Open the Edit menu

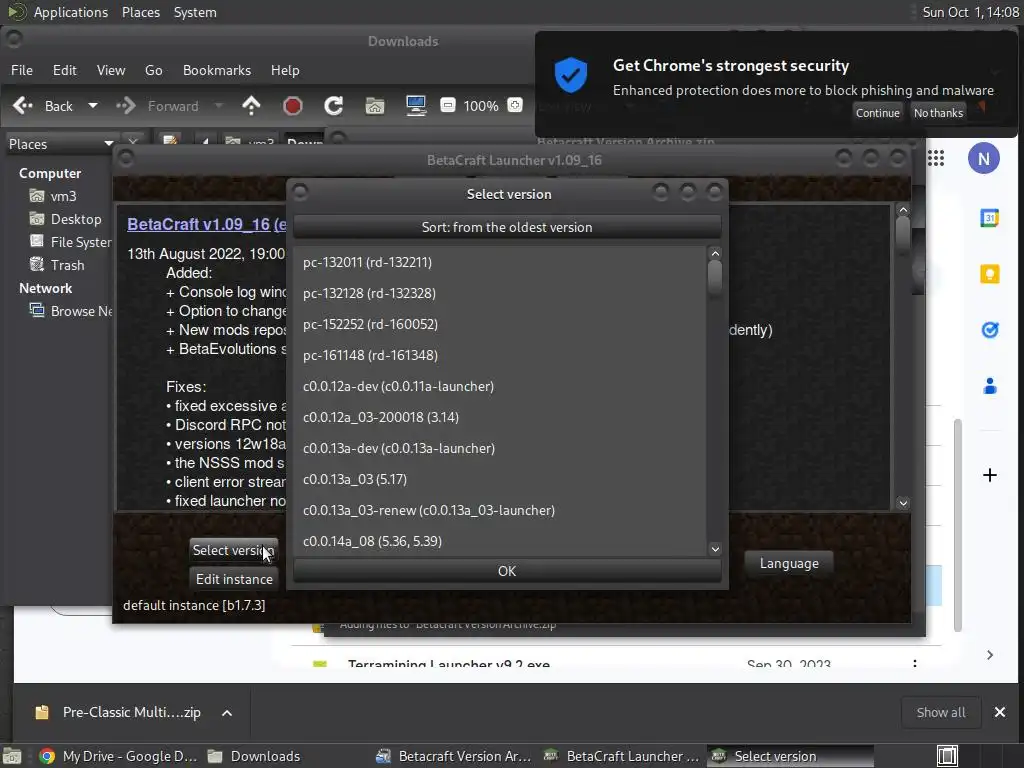pyautogui.click(x=64, y=70)
